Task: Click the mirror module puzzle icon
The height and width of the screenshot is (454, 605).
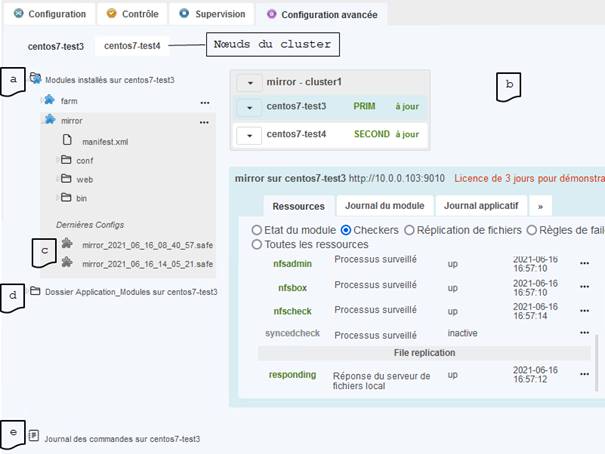Action: (48, 121)
